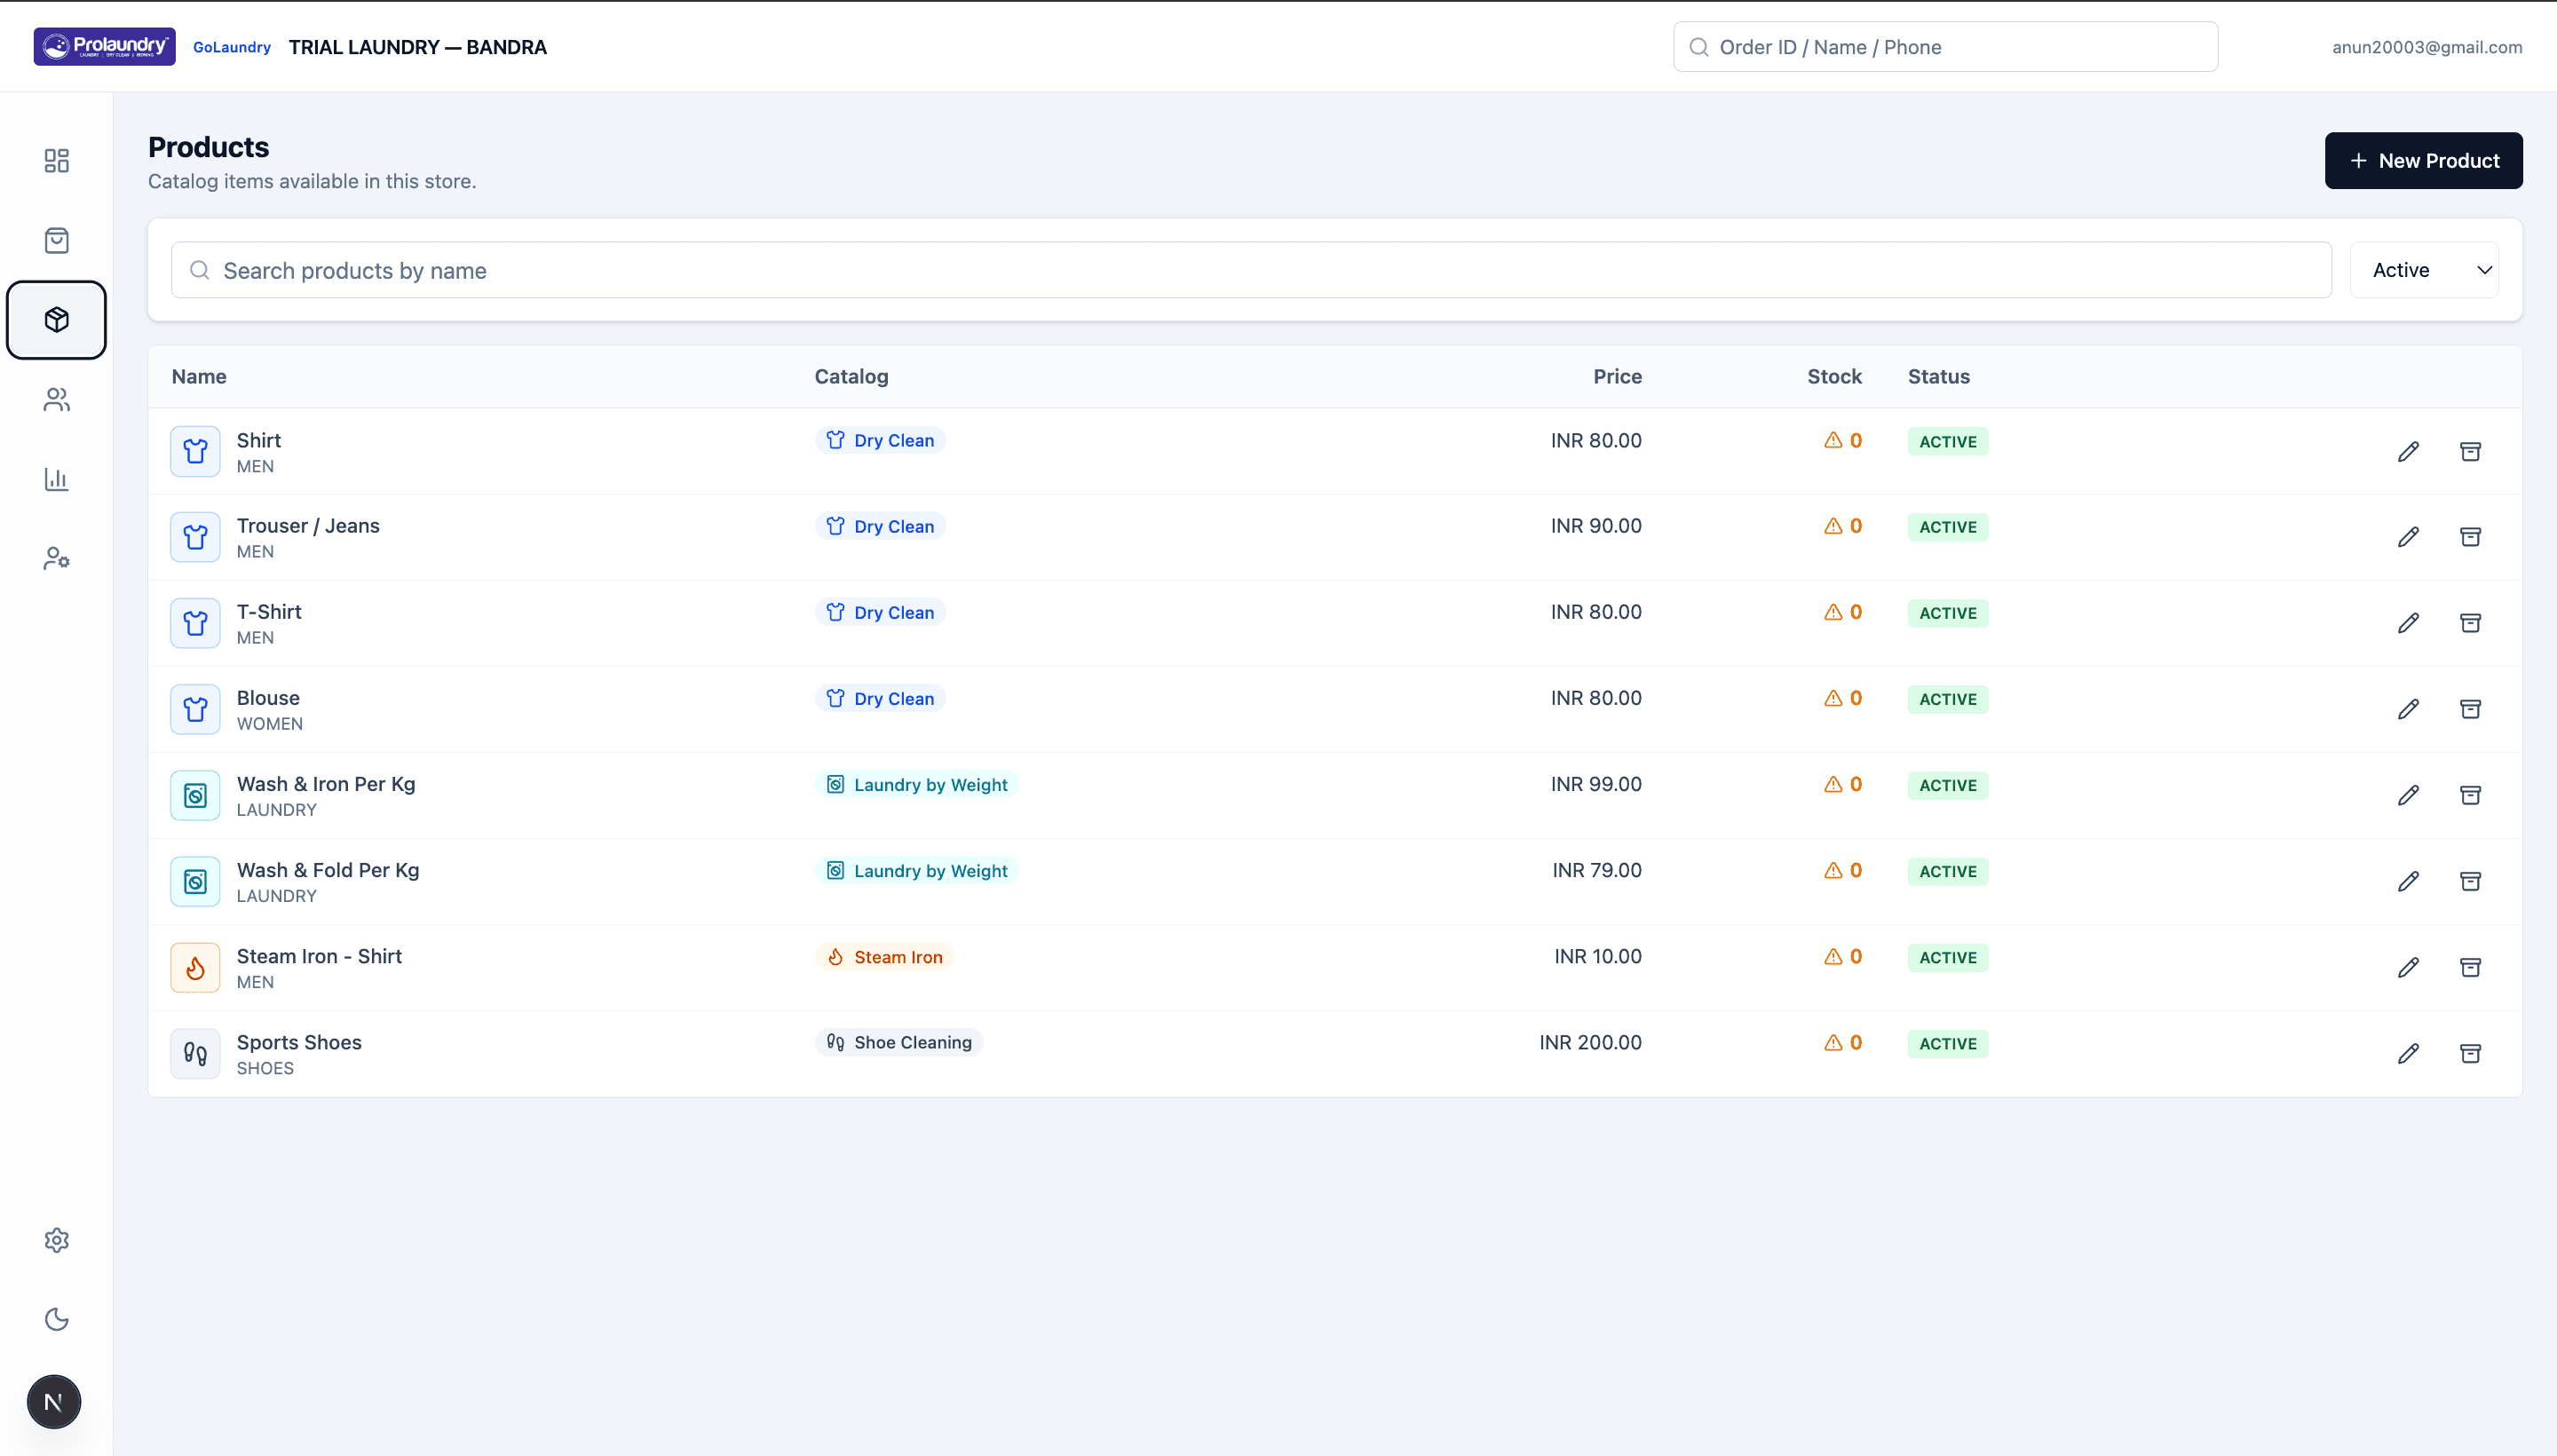This screenshot has height=1456, width=2557.
Task: Select the Products cube icon in sidebar
Action: [x=56, y=320]
